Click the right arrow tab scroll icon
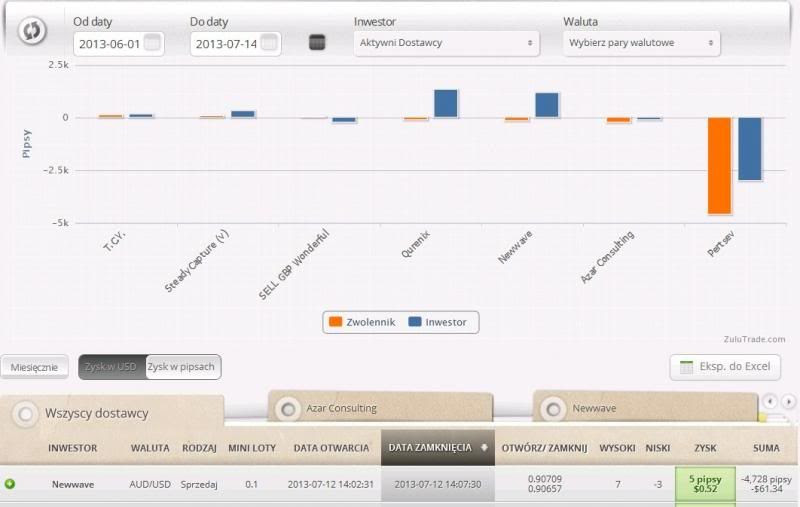This screenshot has height=507, width=800. [x=788, y=402]
